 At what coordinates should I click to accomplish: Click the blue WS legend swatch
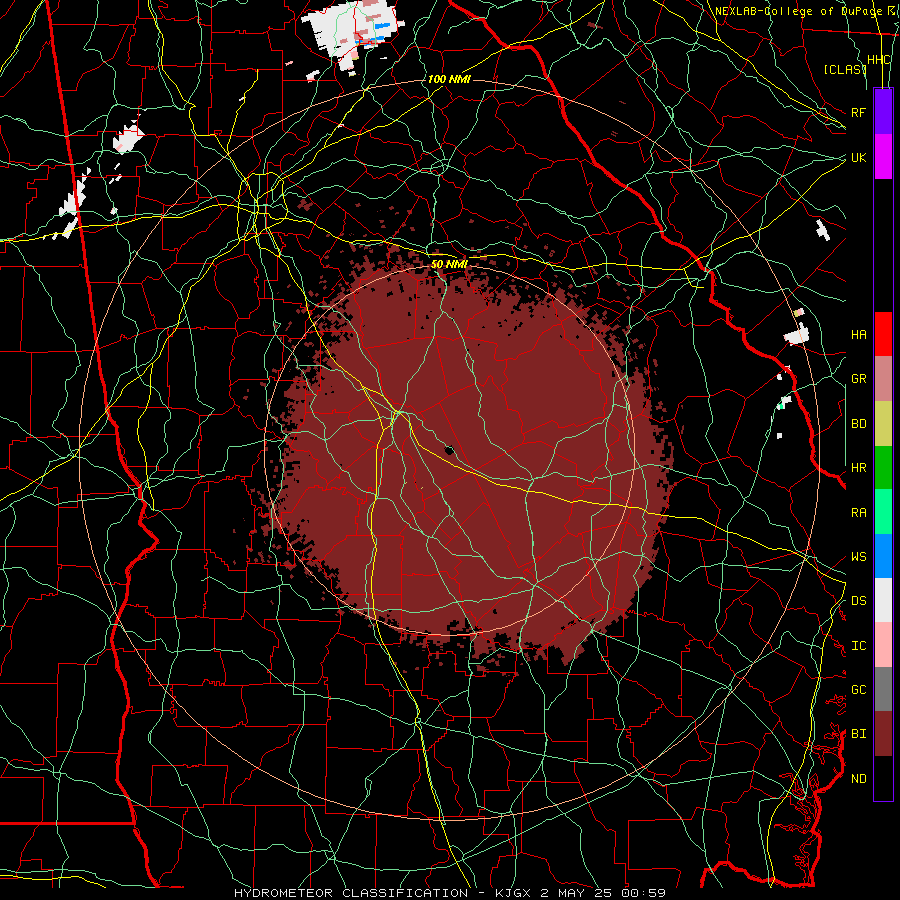tap(883, 556)
